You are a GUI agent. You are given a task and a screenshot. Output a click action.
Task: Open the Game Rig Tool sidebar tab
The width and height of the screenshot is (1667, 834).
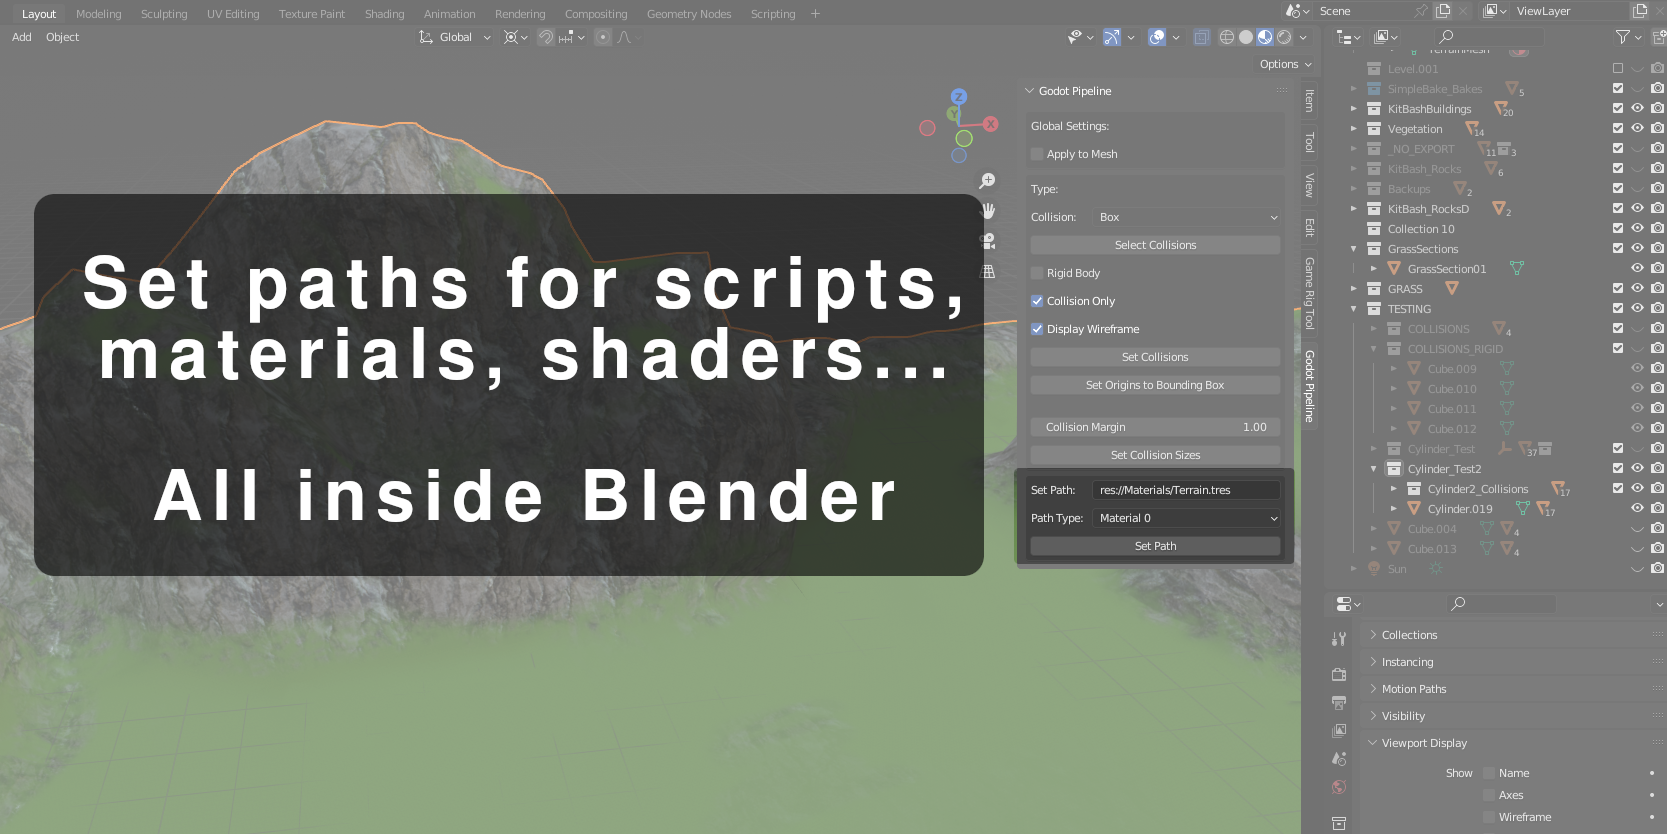(x=1309, y=293)
